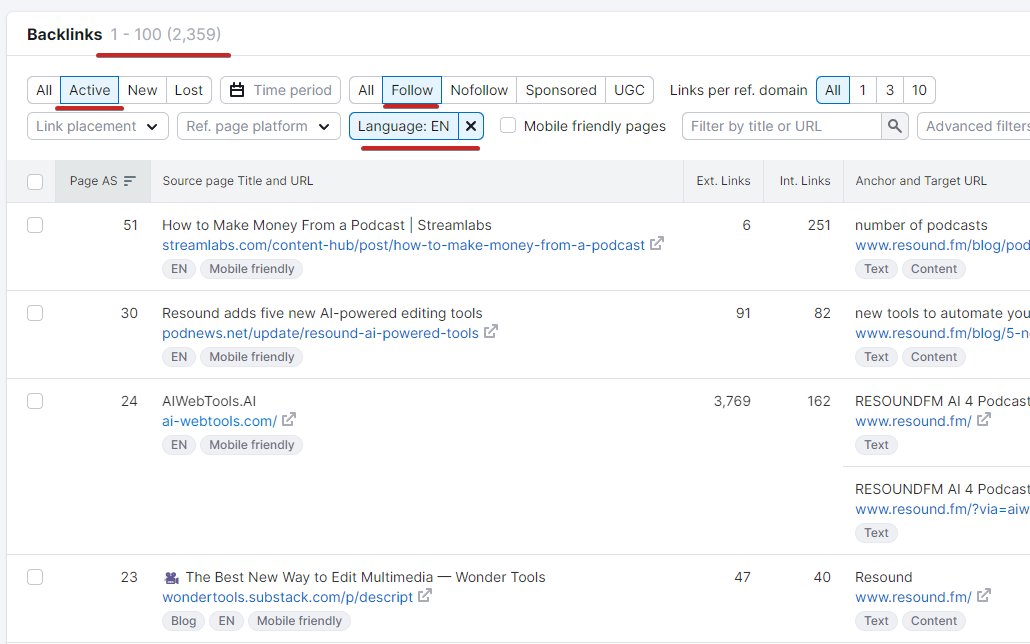Click 'Resound adds five new AI-powered editing tools' title

click(x=322, y=313)
